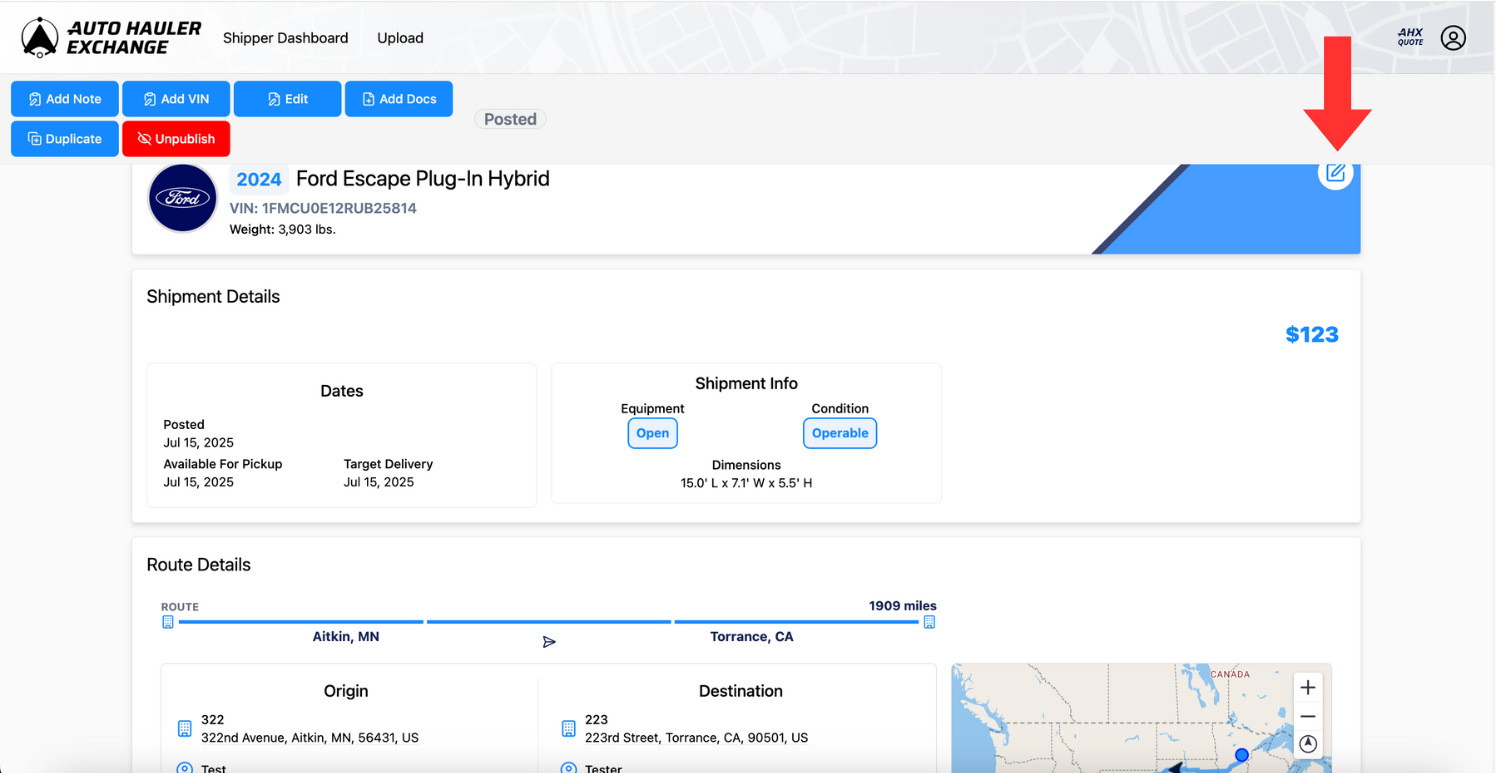Click the Aitkin, MN route label
Screen dimensions: 1496x773
[346, 636]
